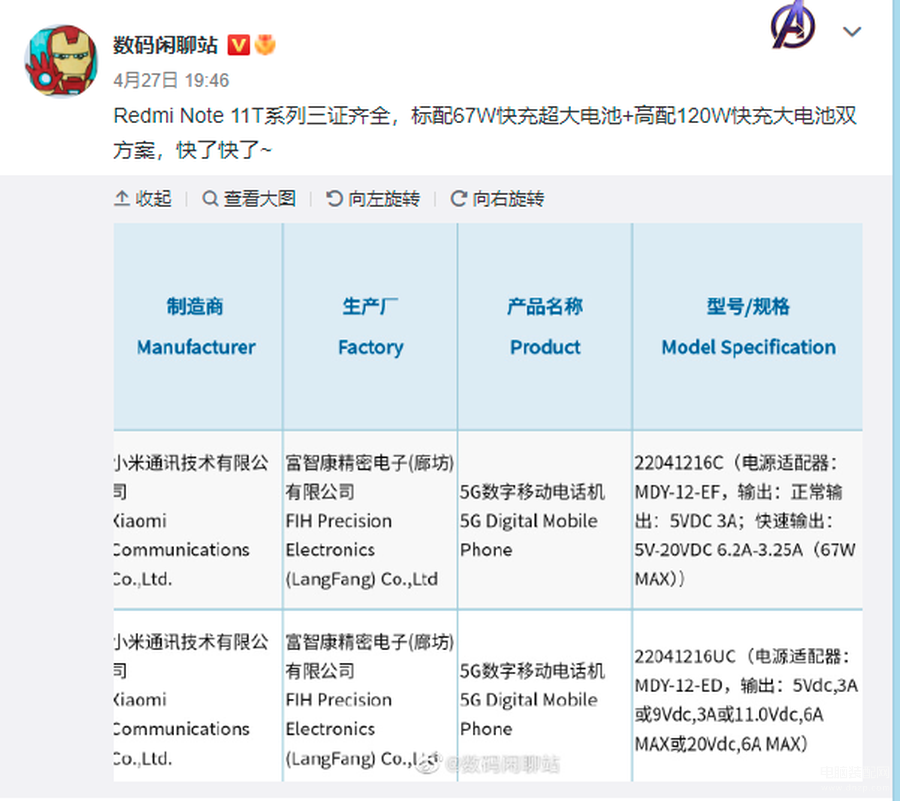Click the 22041216C model specification cell
The width and height of the screenshot is (900, 801).
click(x=748, y=520)
